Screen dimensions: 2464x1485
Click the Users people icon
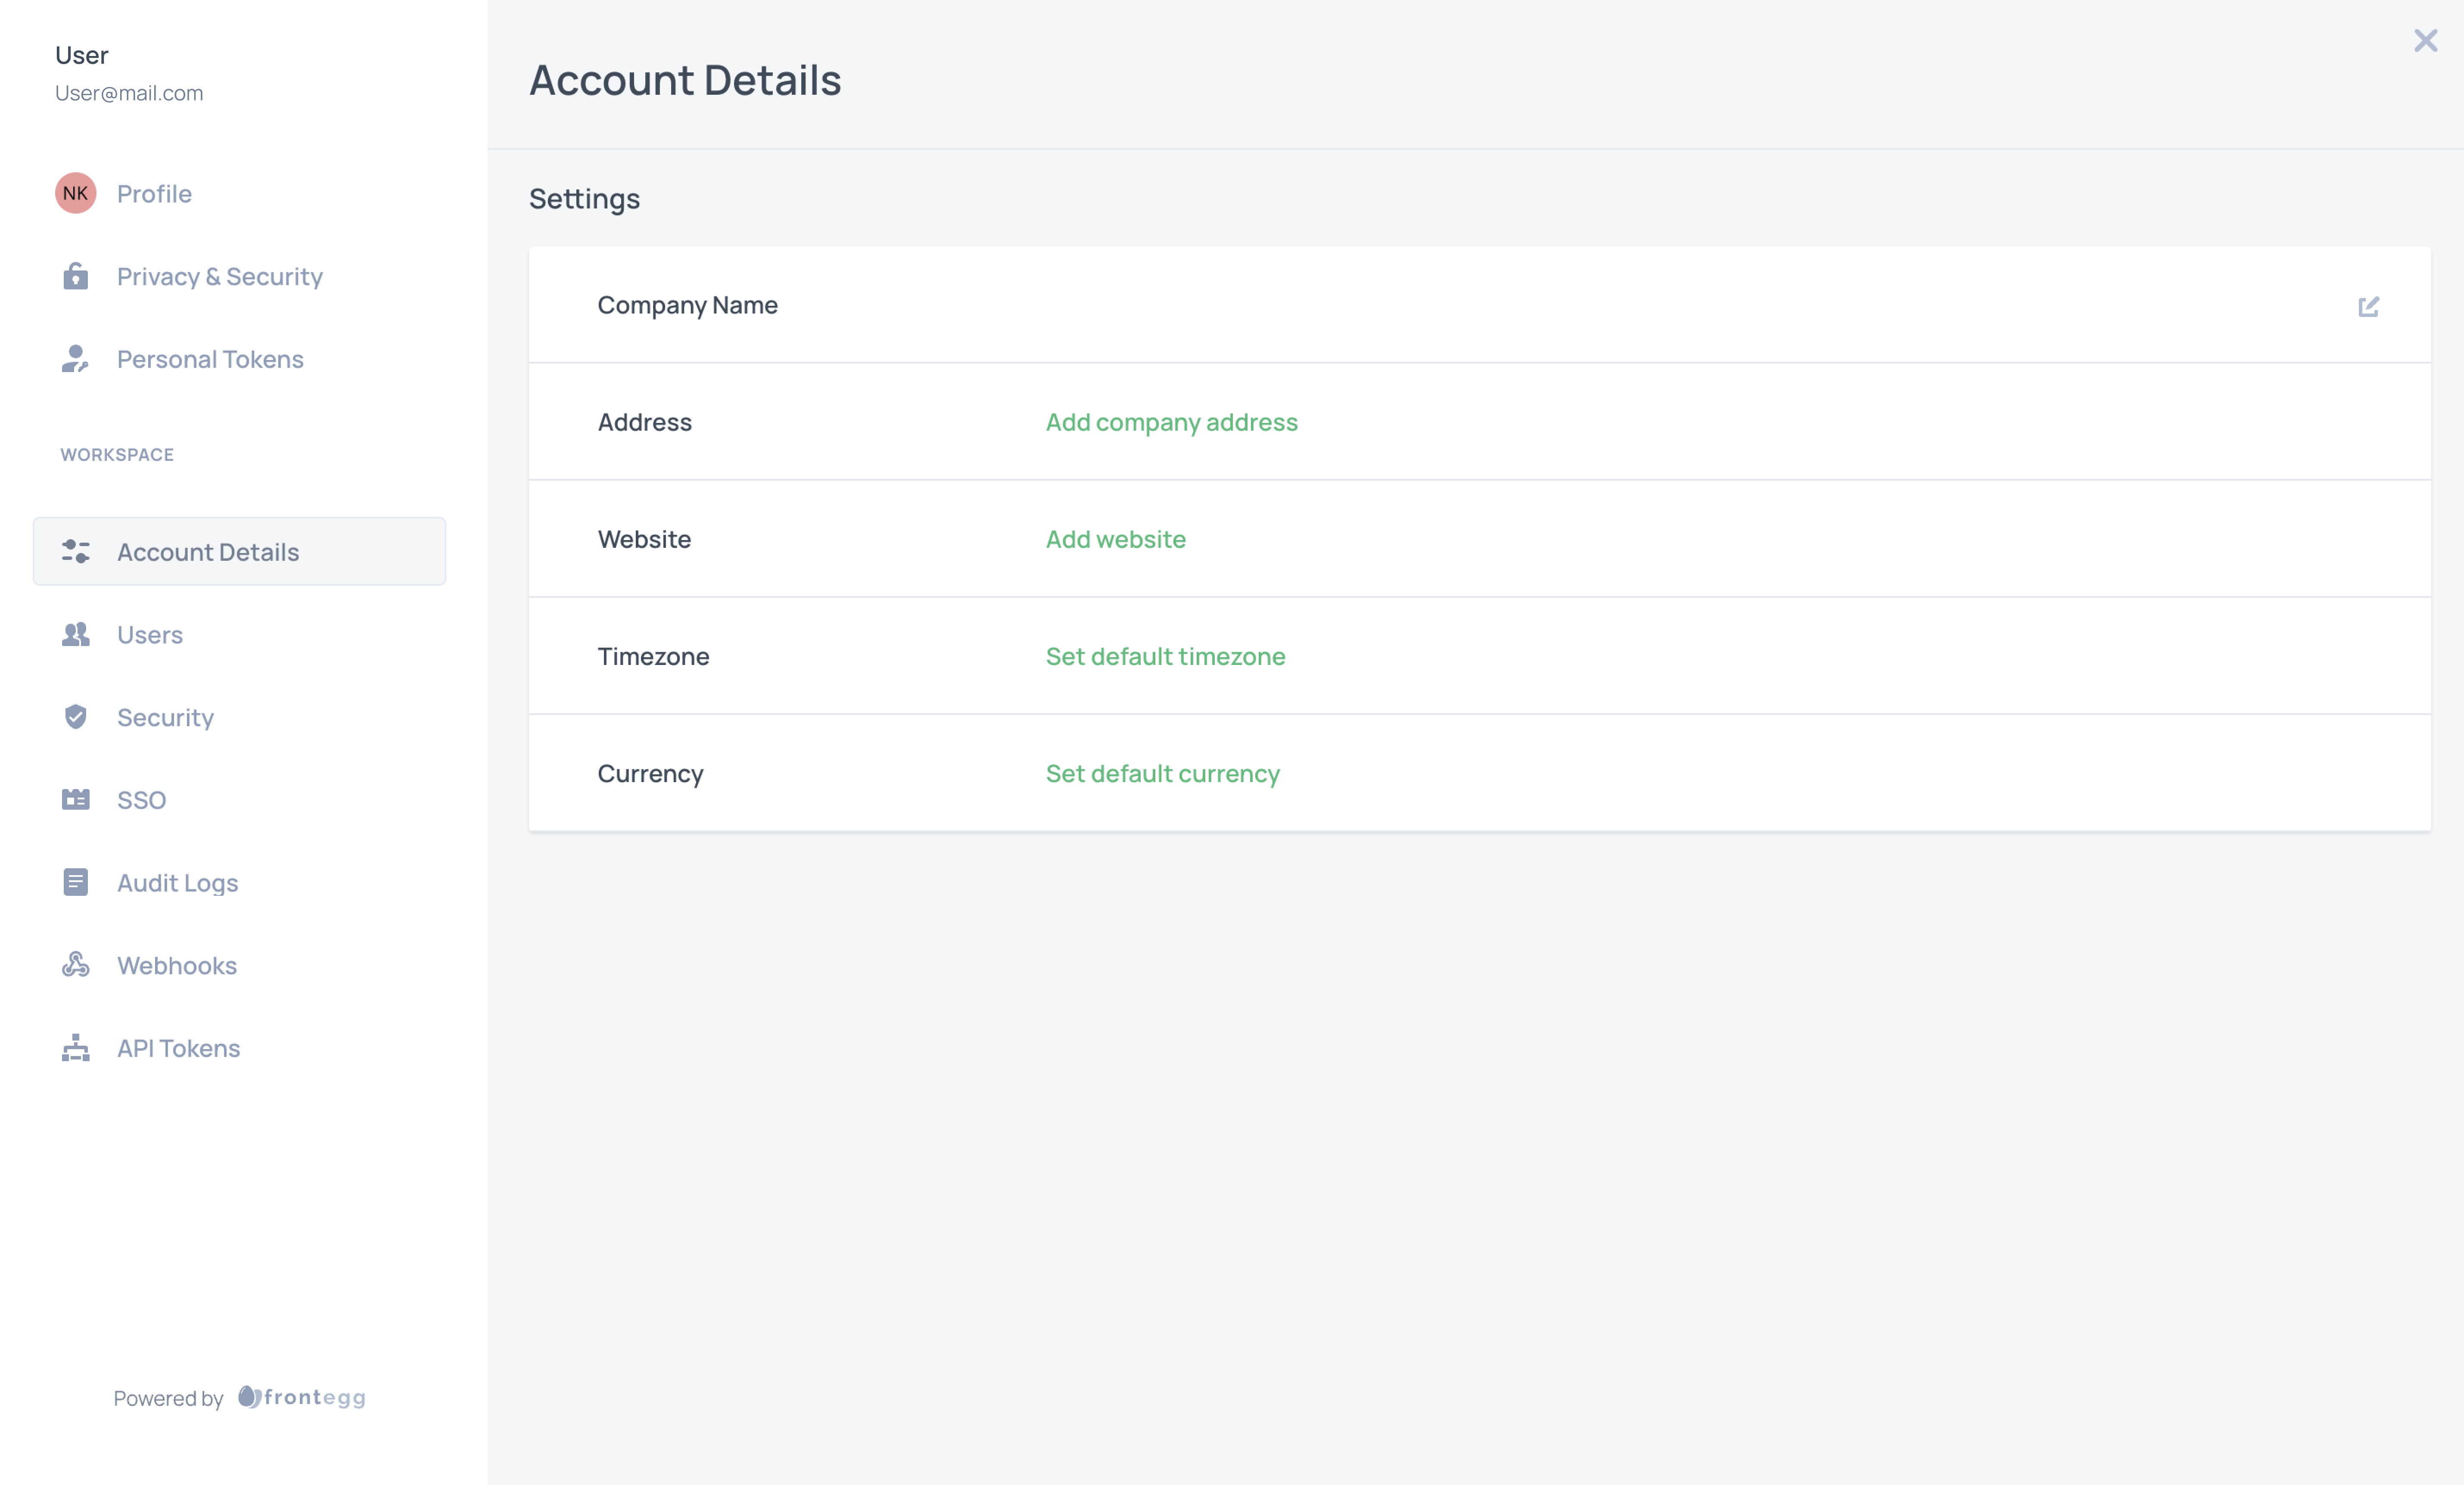coord(76,634)
